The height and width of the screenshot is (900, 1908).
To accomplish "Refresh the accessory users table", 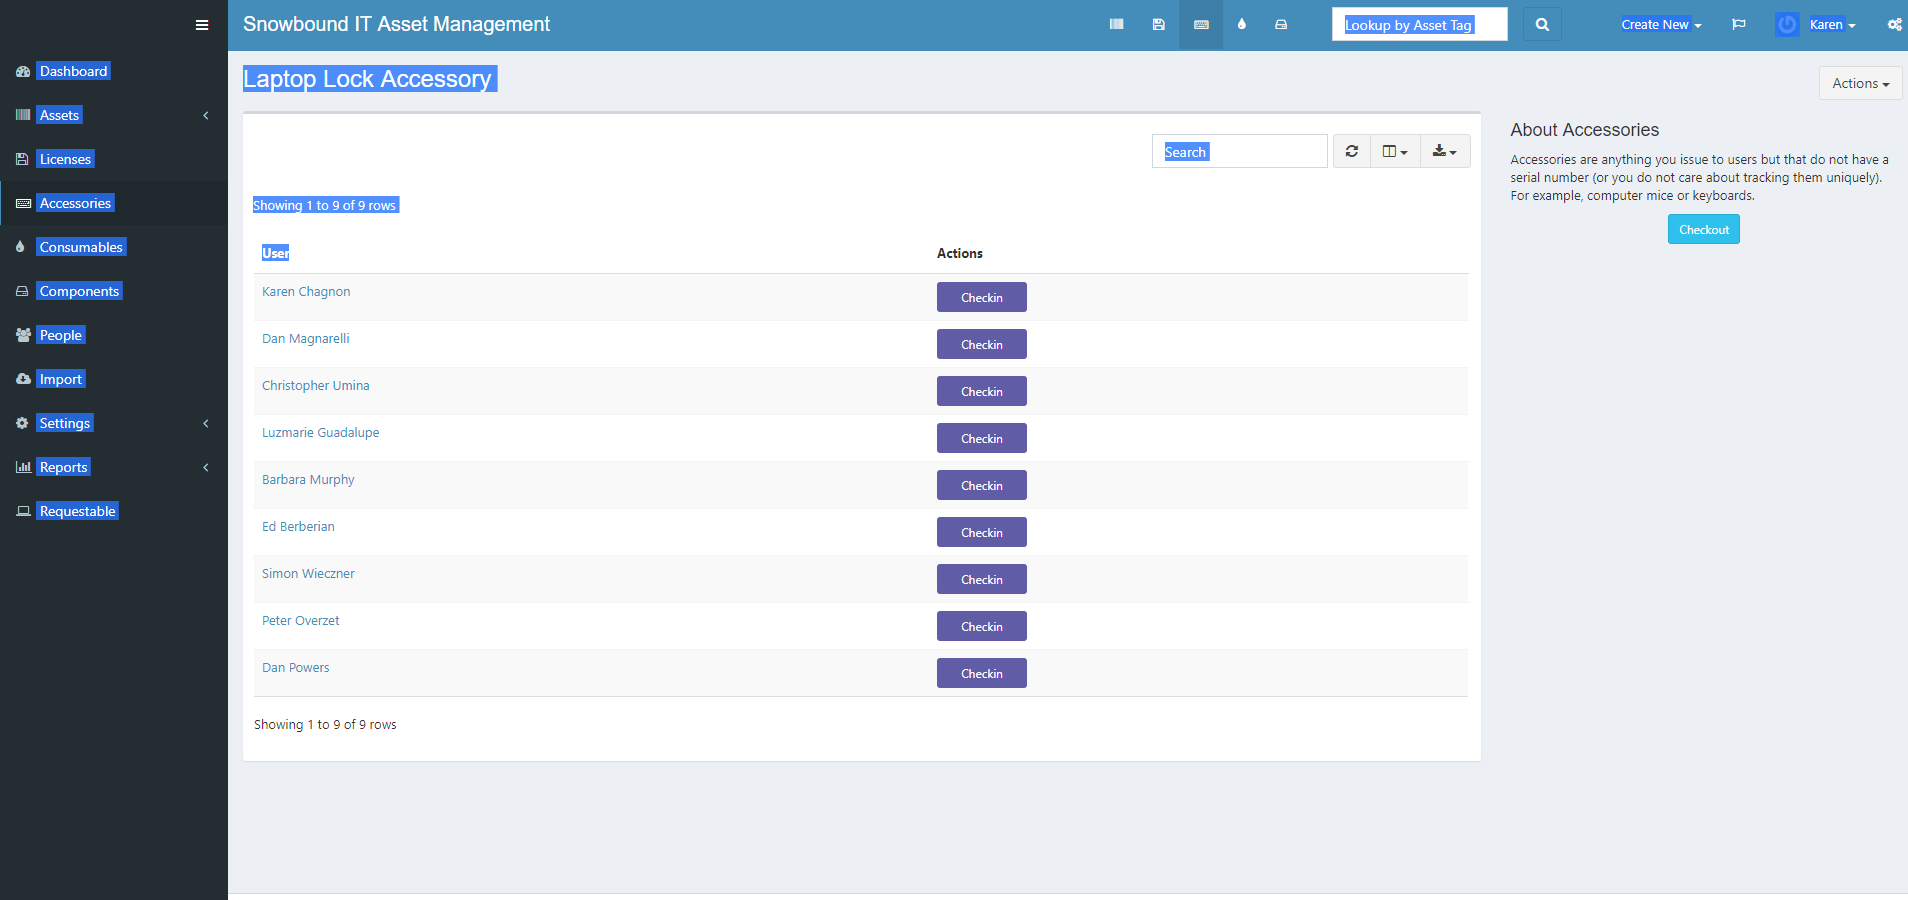I will coord(1351,150).
